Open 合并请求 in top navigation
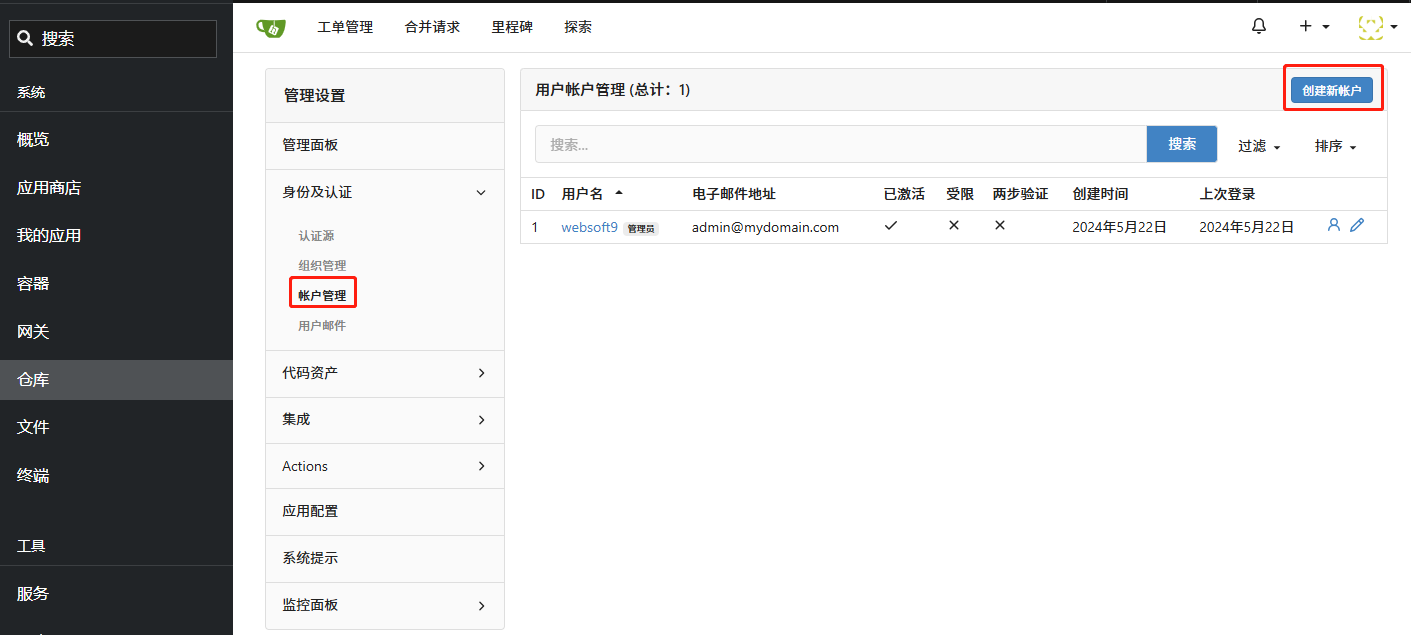The height and width of the screenshot is (635, 1411). [432, 27]
